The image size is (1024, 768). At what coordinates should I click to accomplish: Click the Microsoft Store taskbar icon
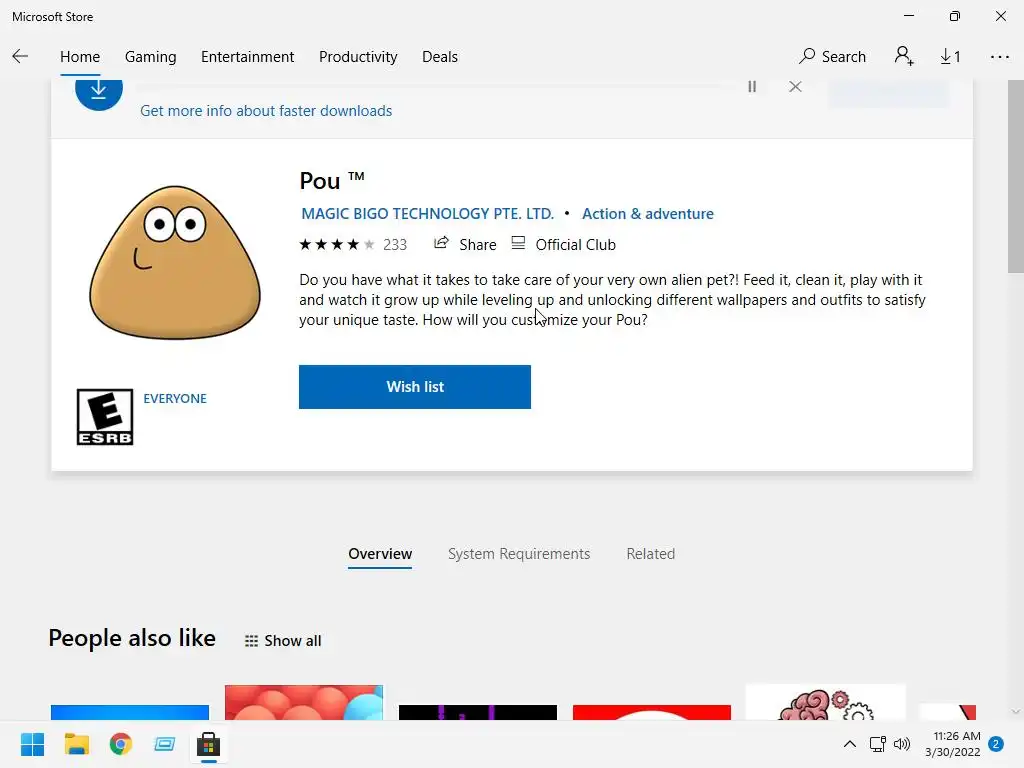(208, 744)
